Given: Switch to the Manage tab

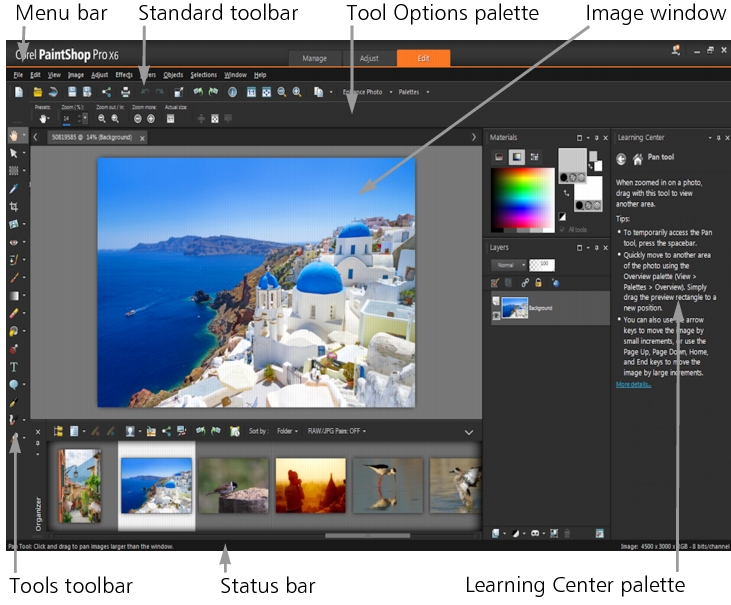Looking at the screenshot, I should (x=315, y=58).
